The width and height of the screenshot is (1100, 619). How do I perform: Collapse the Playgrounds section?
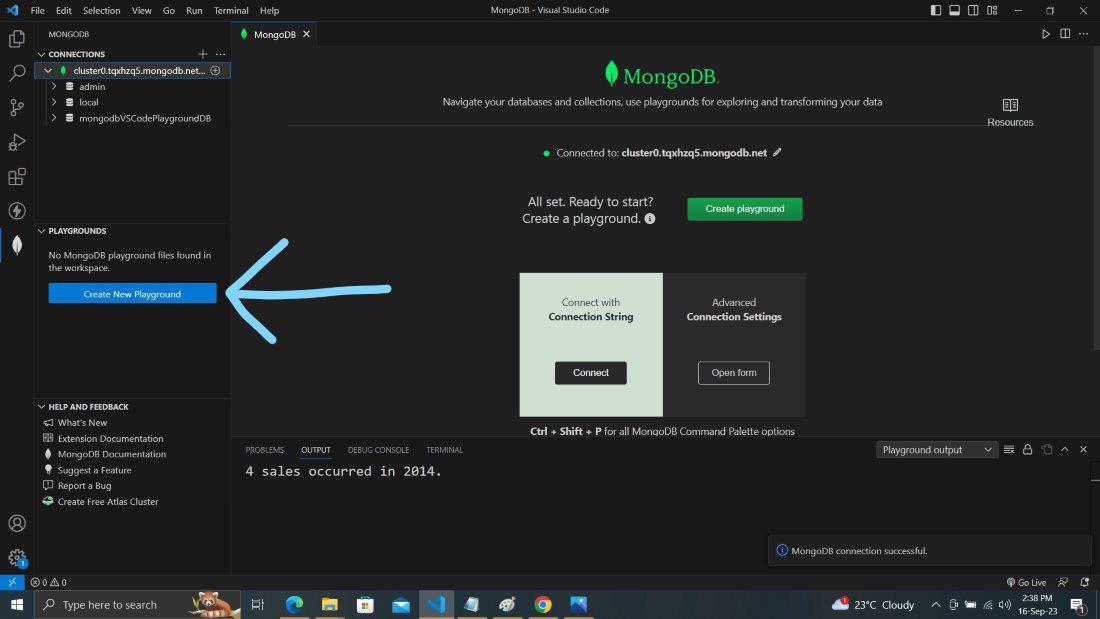[41, 231]
